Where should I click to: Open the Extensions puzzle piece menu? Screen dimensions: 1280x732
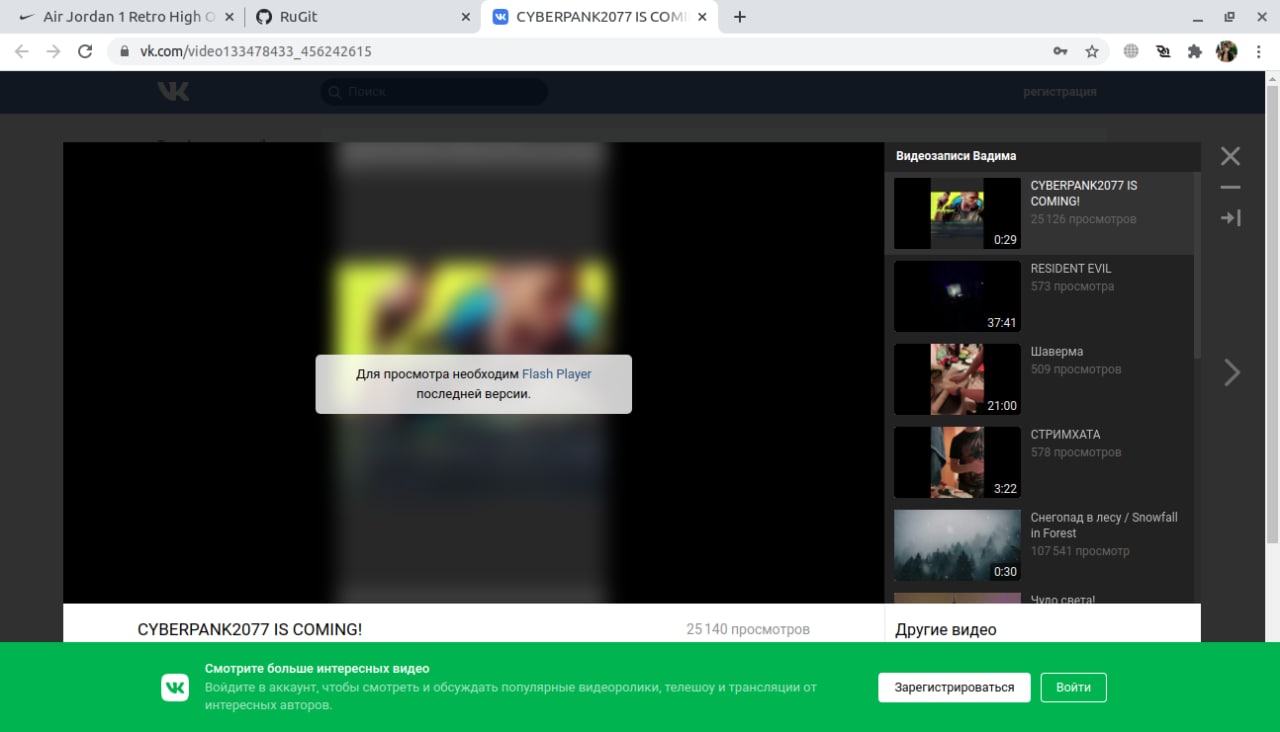tap(1194, 51)
